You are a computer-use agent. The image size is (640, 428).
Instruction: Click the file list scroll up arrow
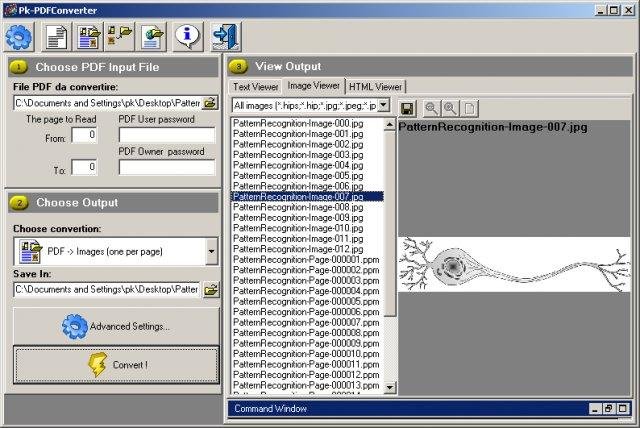390,124
